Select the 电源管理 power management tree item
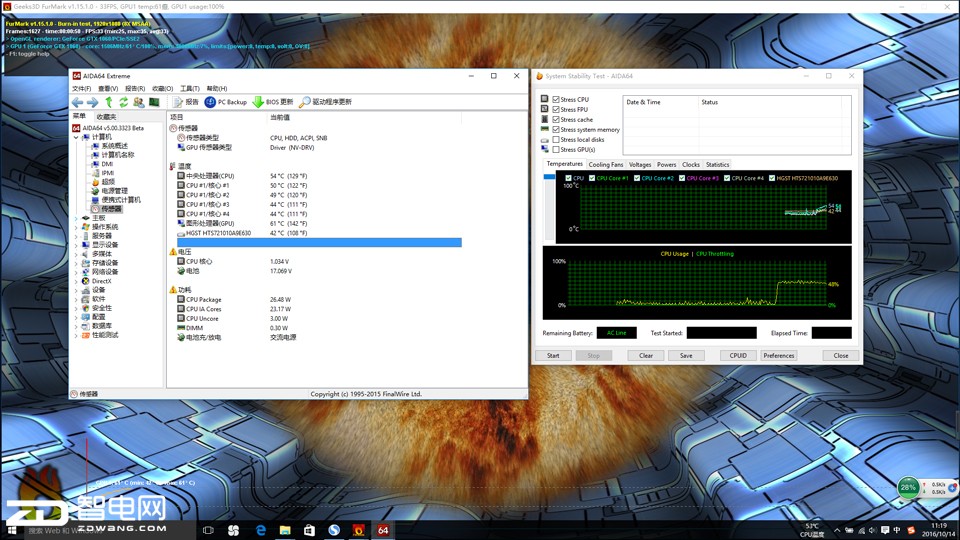The height and width of the screenshot is (540, 960). (114, 191)
